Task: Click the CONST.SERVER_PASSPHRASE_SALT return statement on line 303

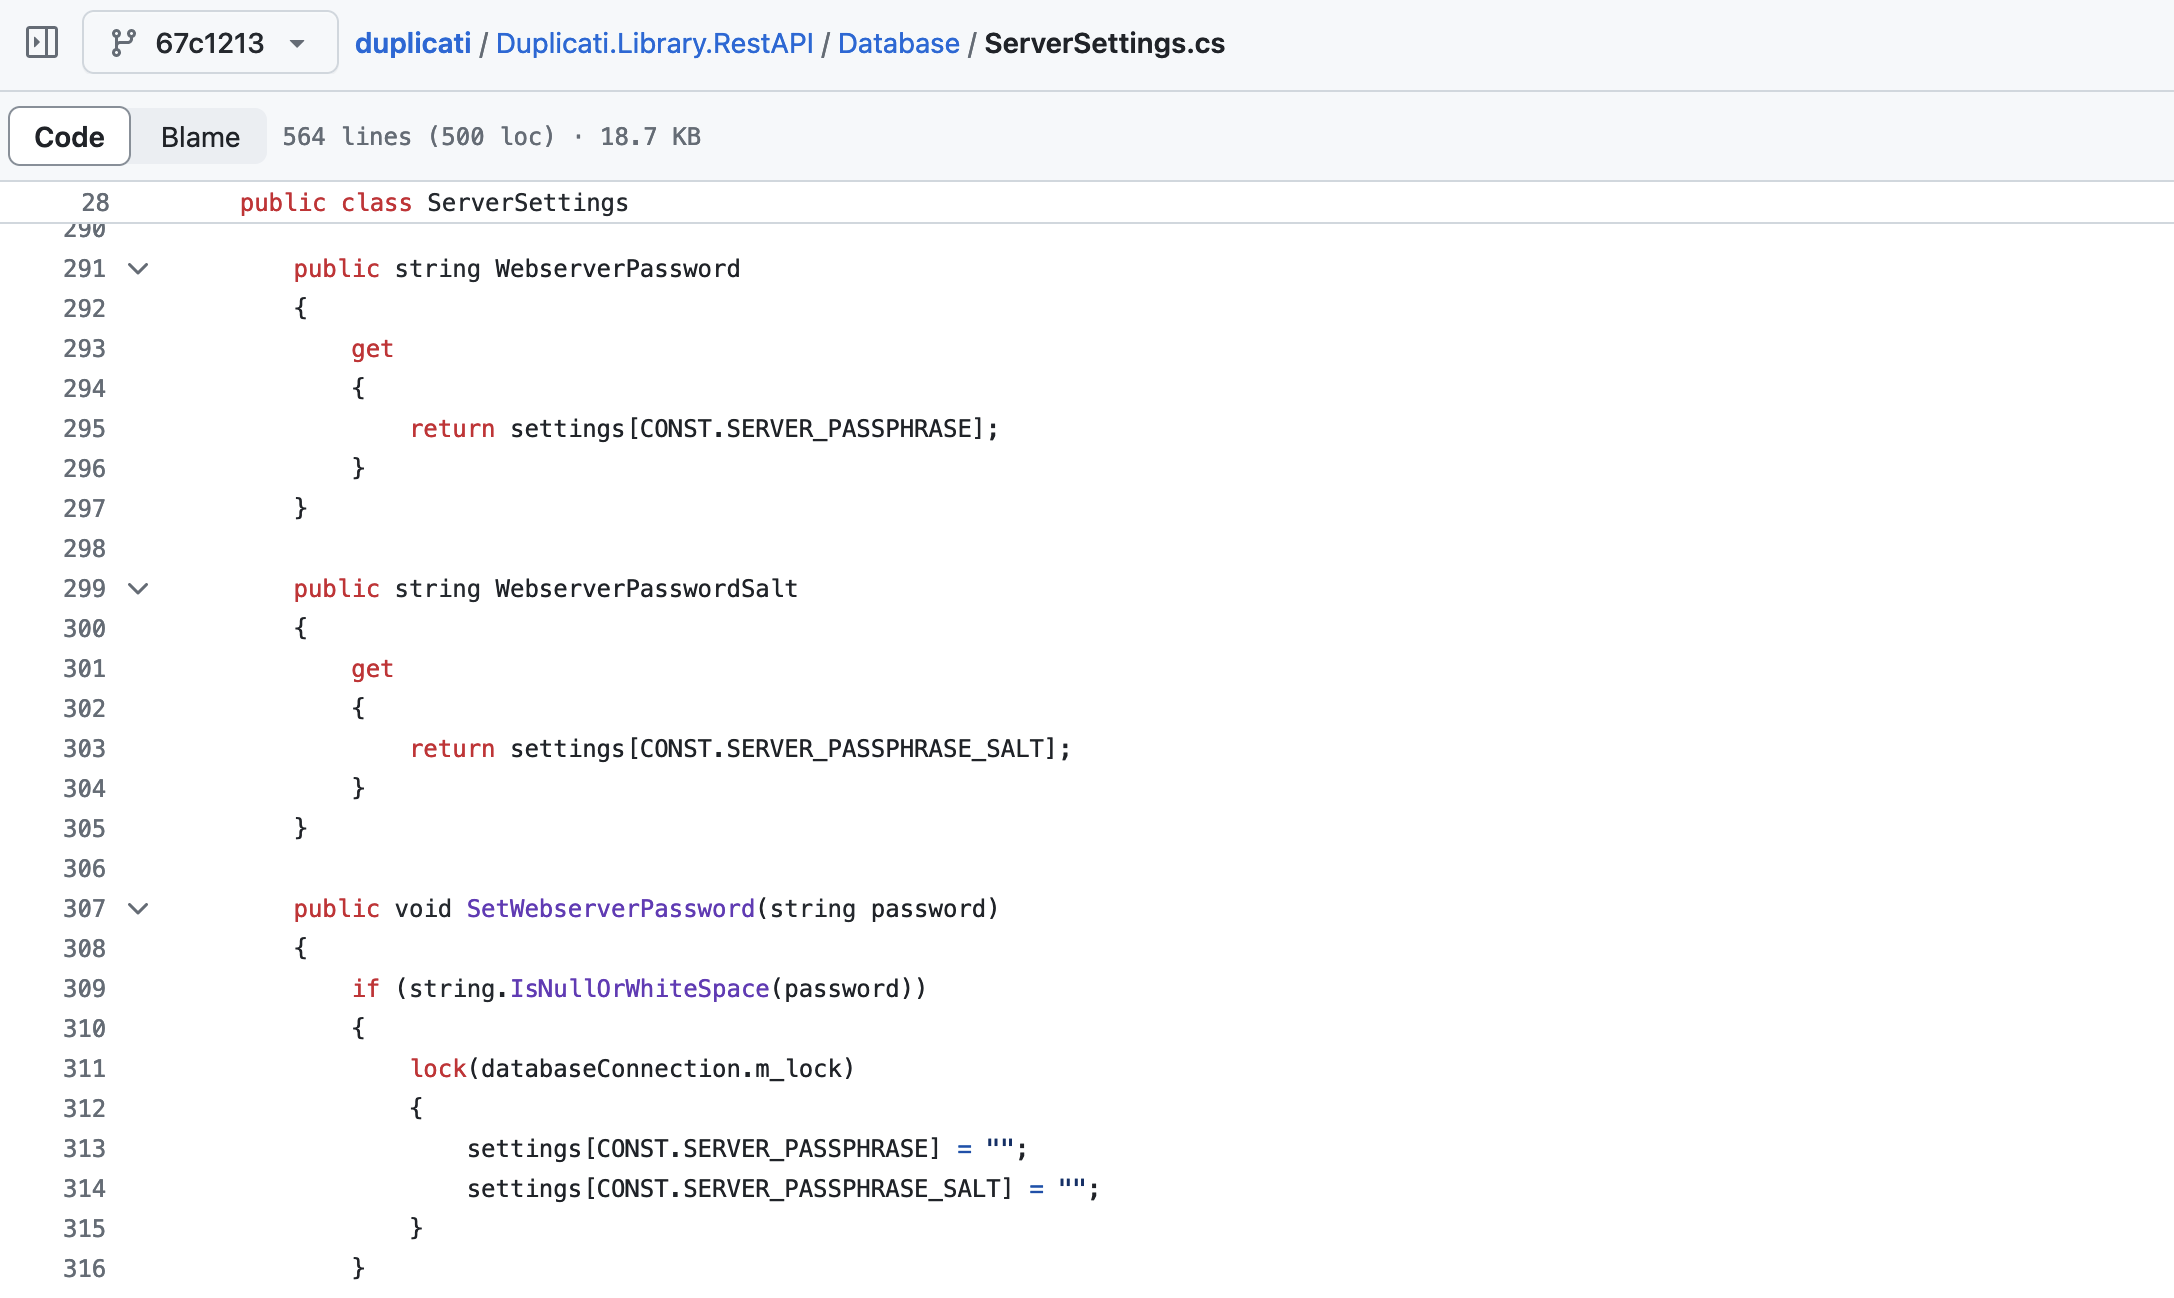Action: 740,748
